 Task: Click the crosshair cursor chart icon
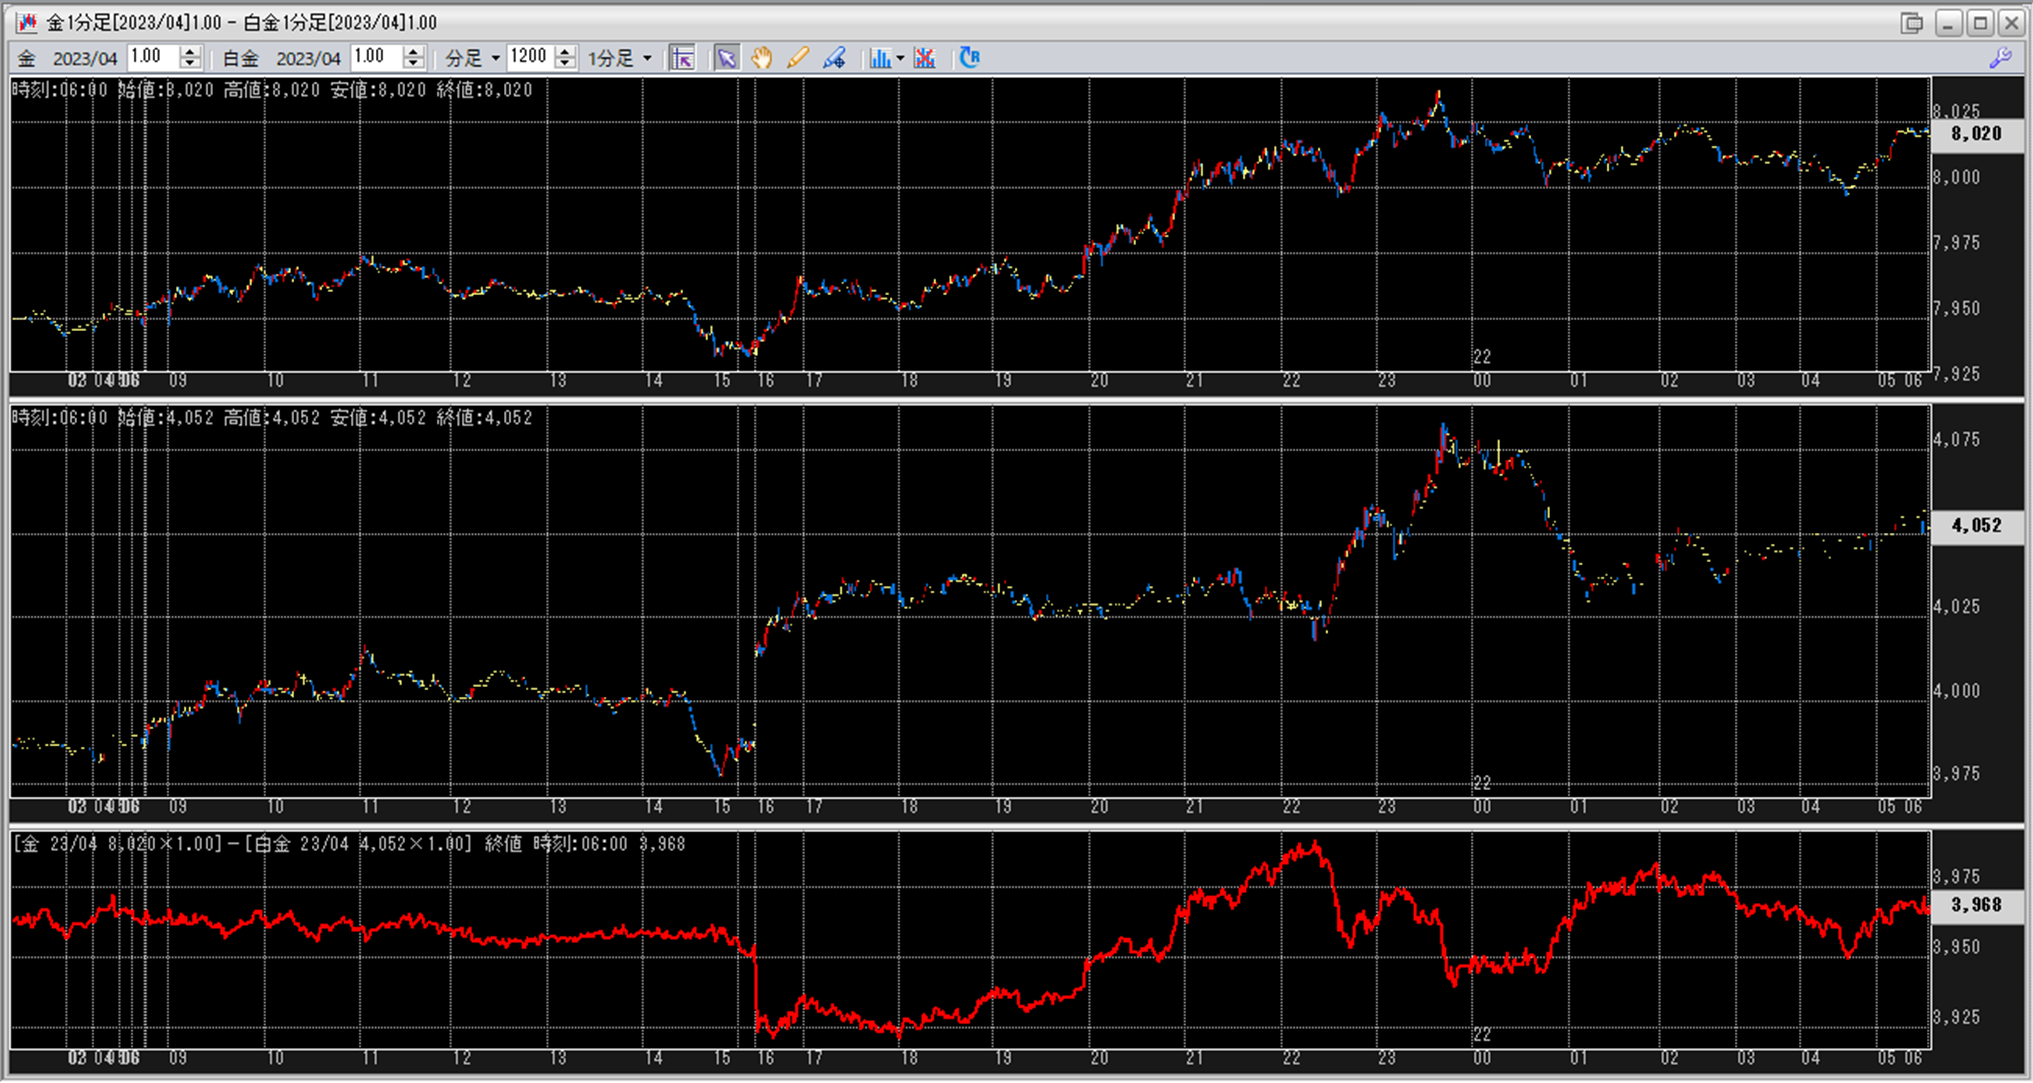click(682, 58)
